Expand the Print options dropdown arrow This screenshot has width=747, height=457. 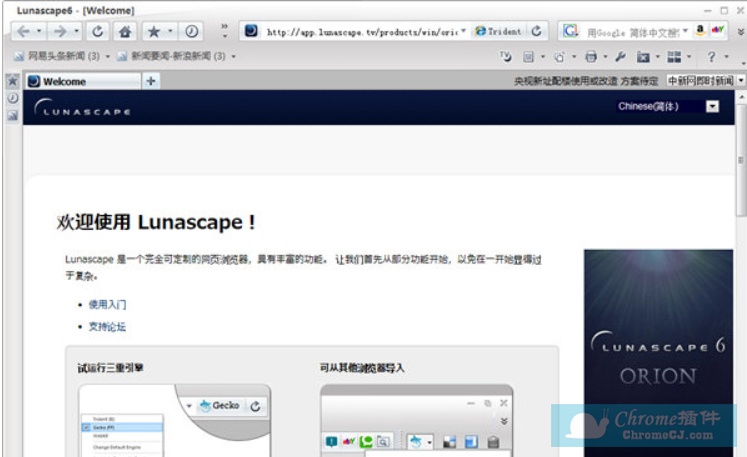tap(605, 57)
